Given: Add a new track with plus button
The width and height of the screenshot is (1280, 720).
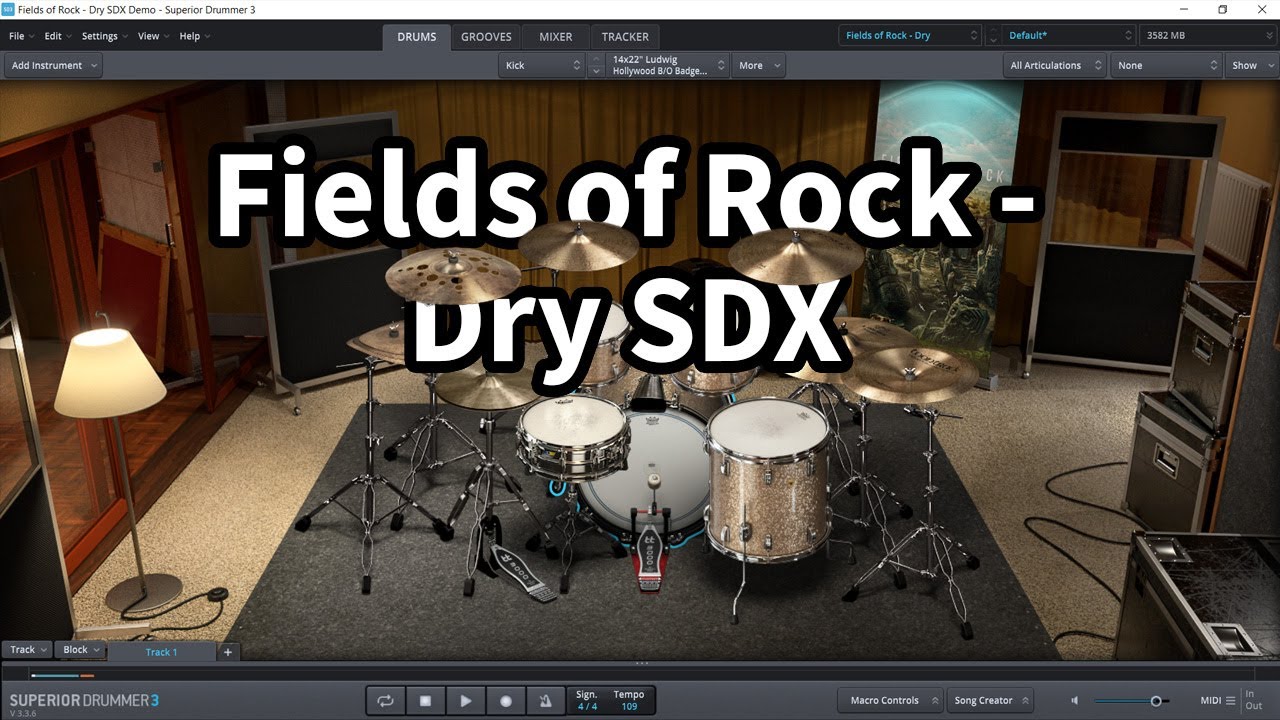Looking at the screenshot, I should tap(227, 652).
